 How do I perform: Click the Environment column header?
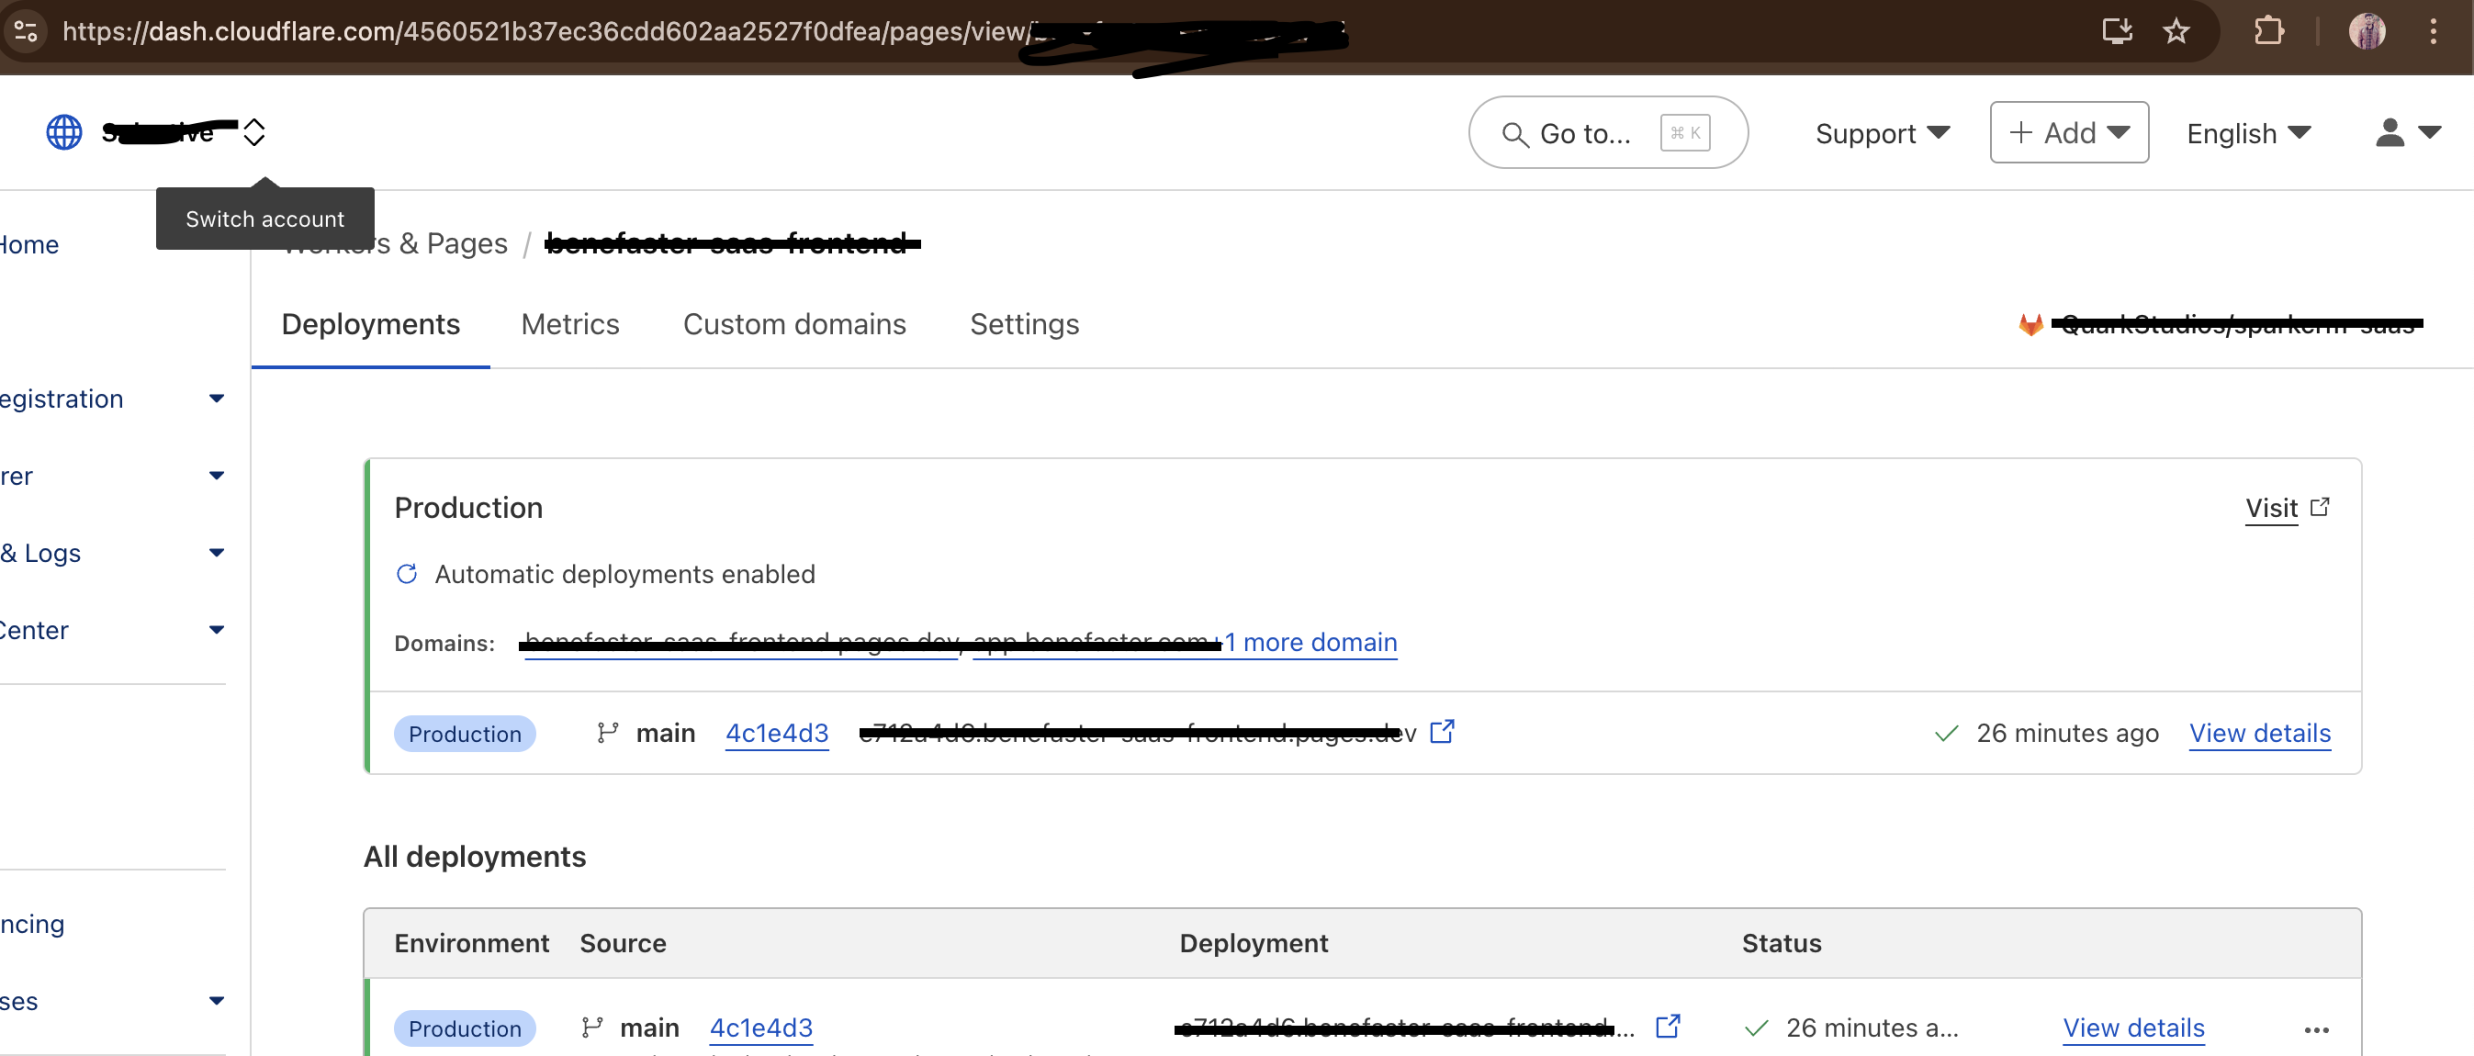click(x=472, y=943)
